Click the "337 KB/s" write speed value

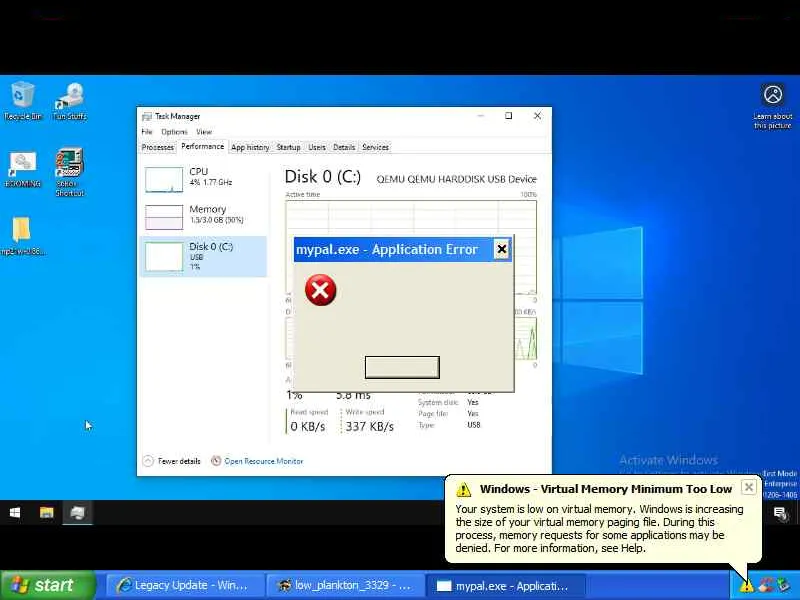pyautogui.click(x=370, y=427)
